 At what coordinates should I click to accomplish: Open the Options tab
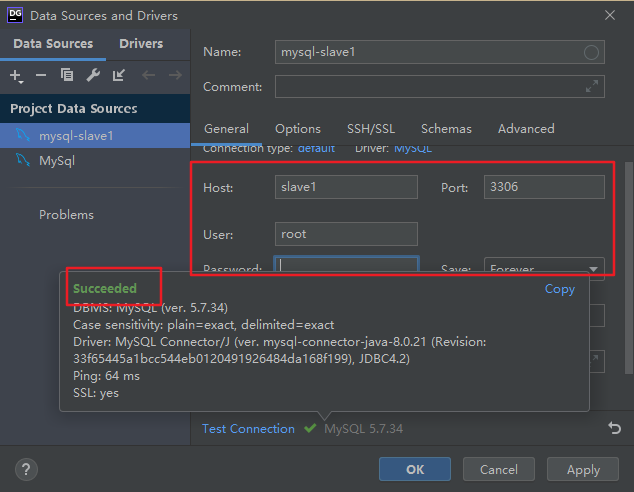[x=298, y=129]
